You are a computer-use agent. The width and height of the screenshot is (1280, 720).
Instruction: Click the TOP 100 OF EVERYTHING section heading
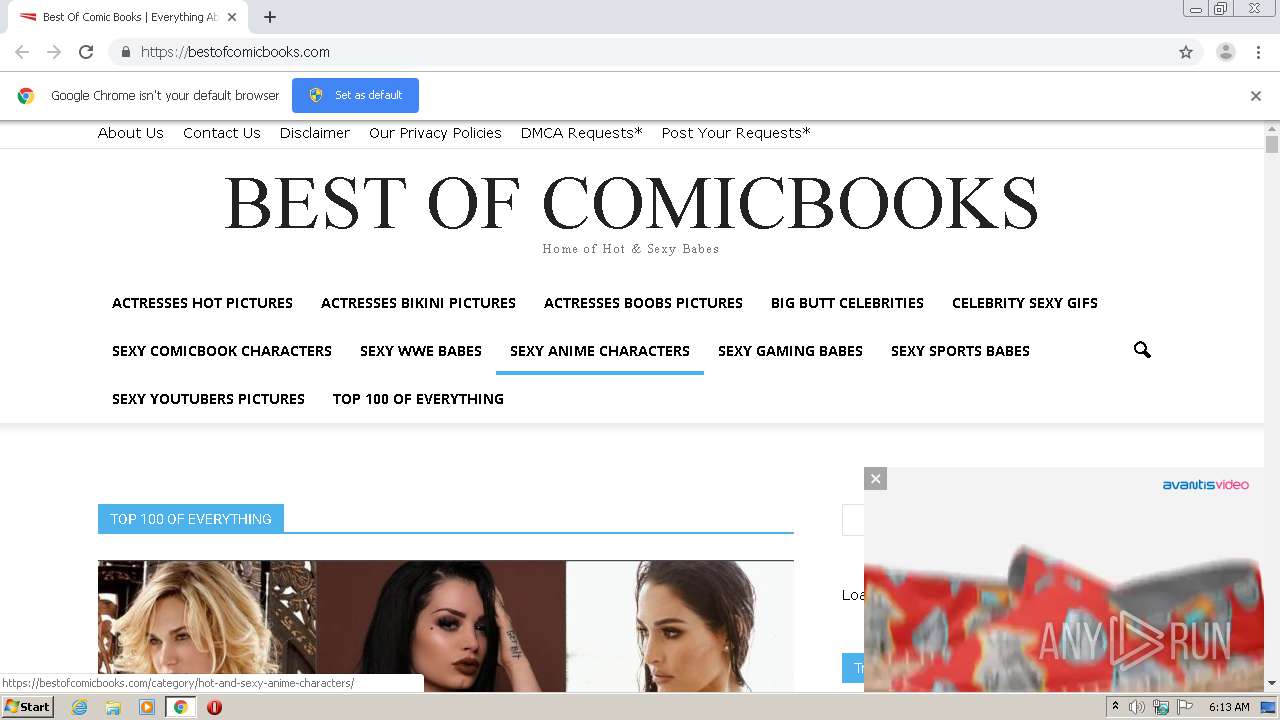coord(191,519)
